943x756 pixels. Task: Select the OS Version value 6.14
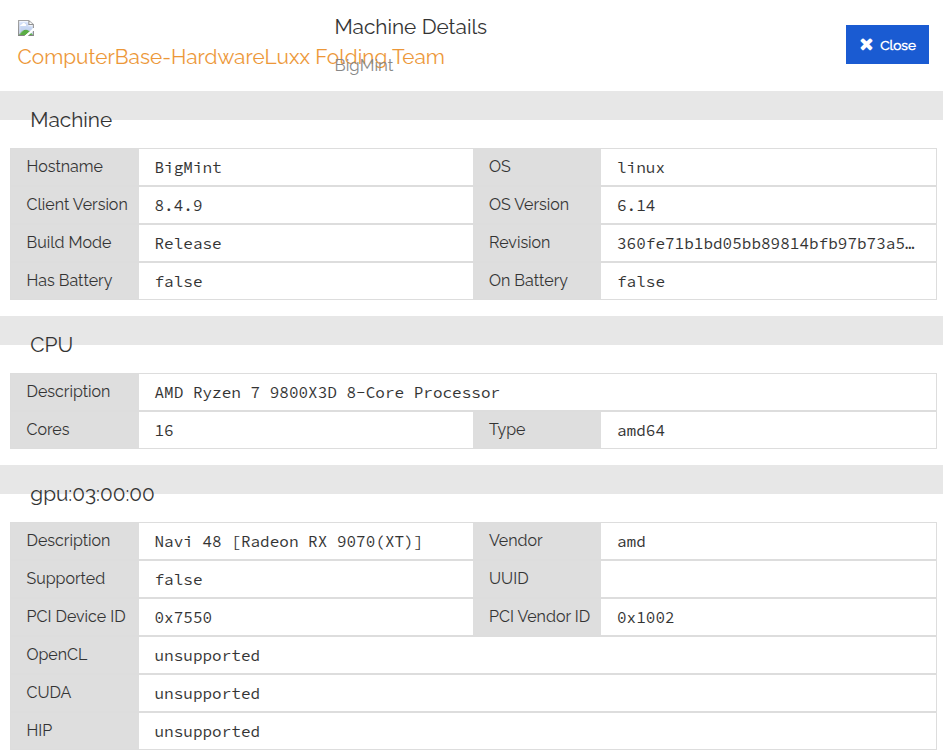636,206
